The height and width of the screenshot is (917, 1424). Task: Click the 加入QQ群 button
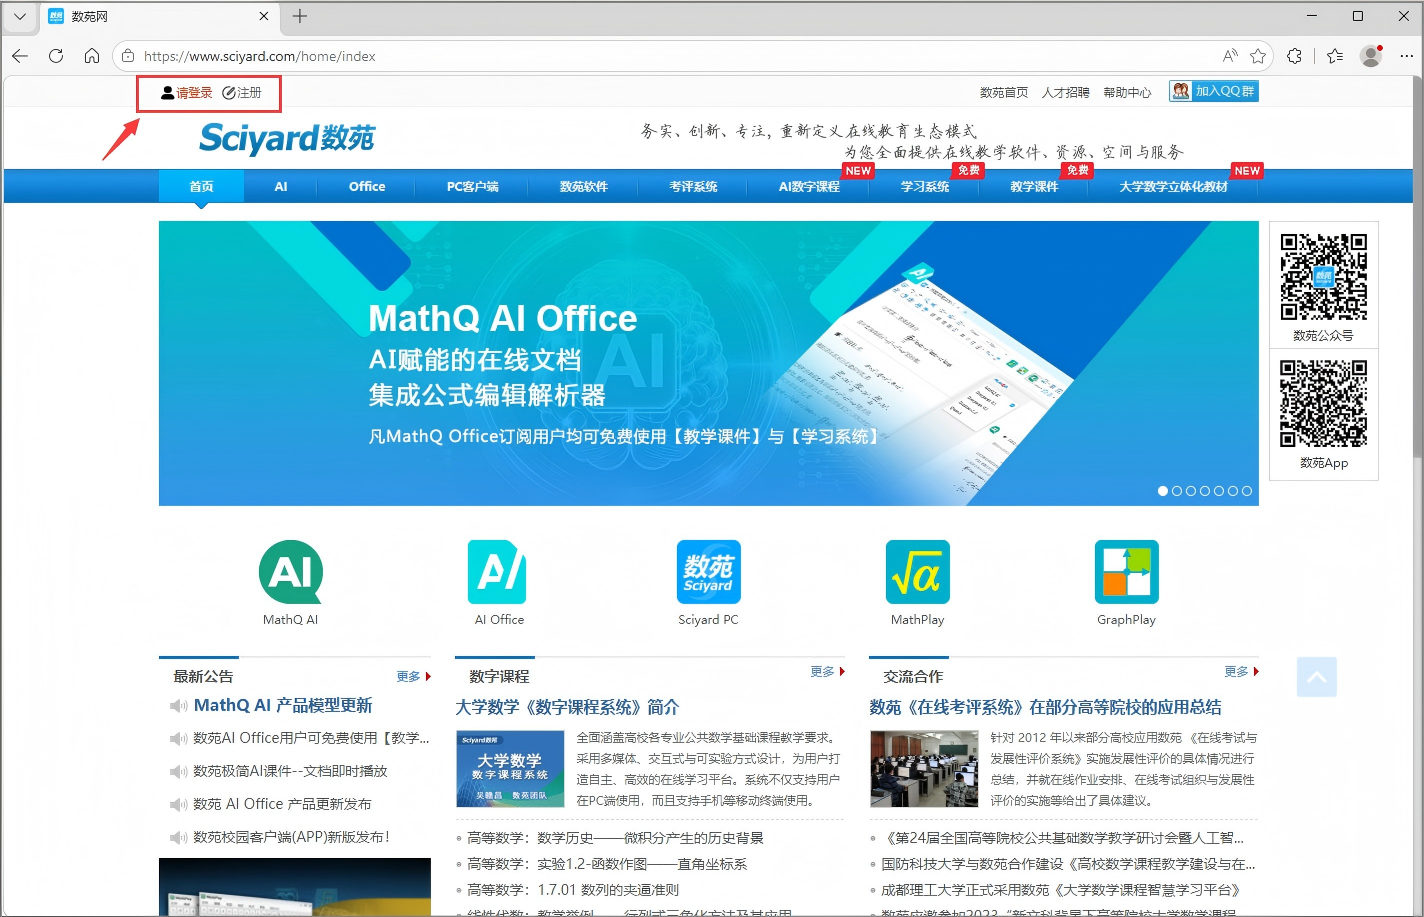(1214, 91)
